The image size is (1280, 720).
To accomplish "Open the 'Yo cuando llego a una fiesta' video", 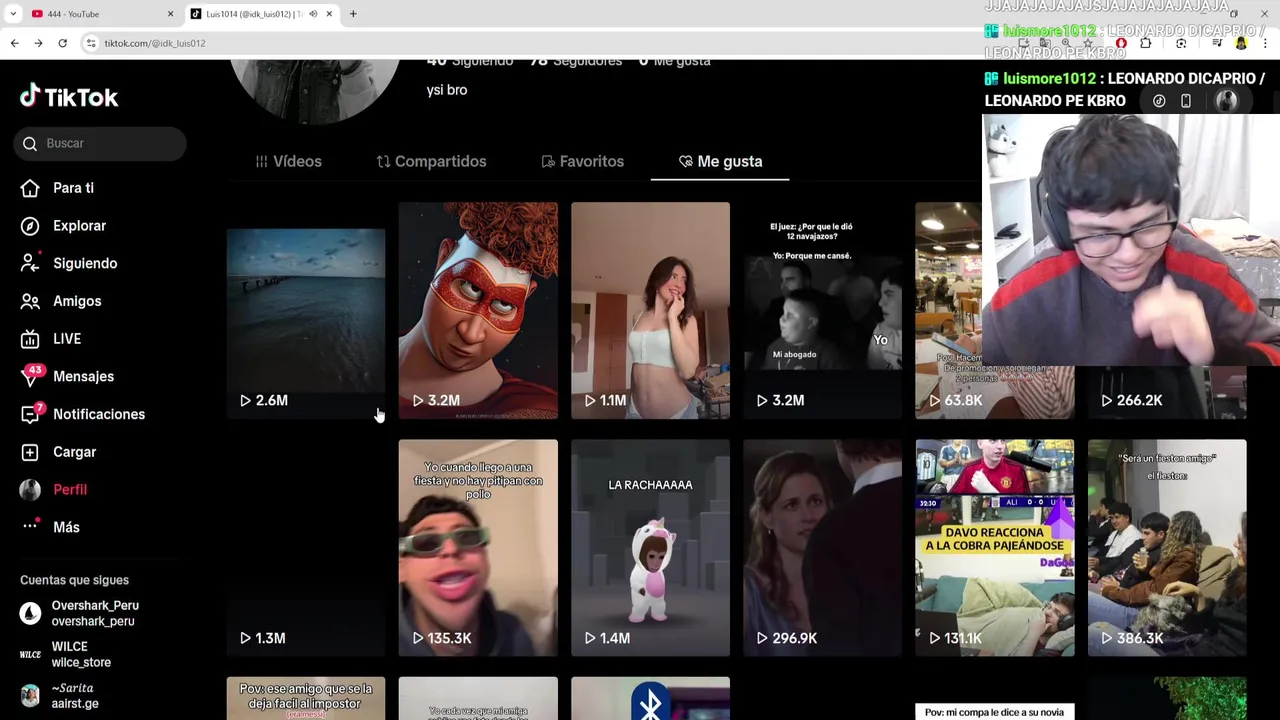I will (478, 548).
